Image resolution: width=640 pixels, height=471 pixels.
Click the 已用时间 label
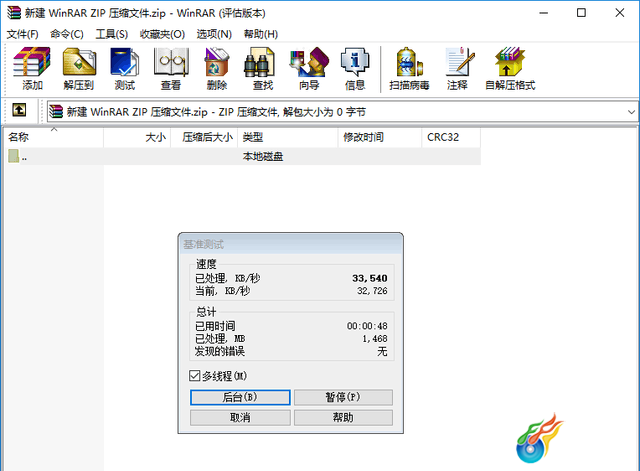[215, 326]
